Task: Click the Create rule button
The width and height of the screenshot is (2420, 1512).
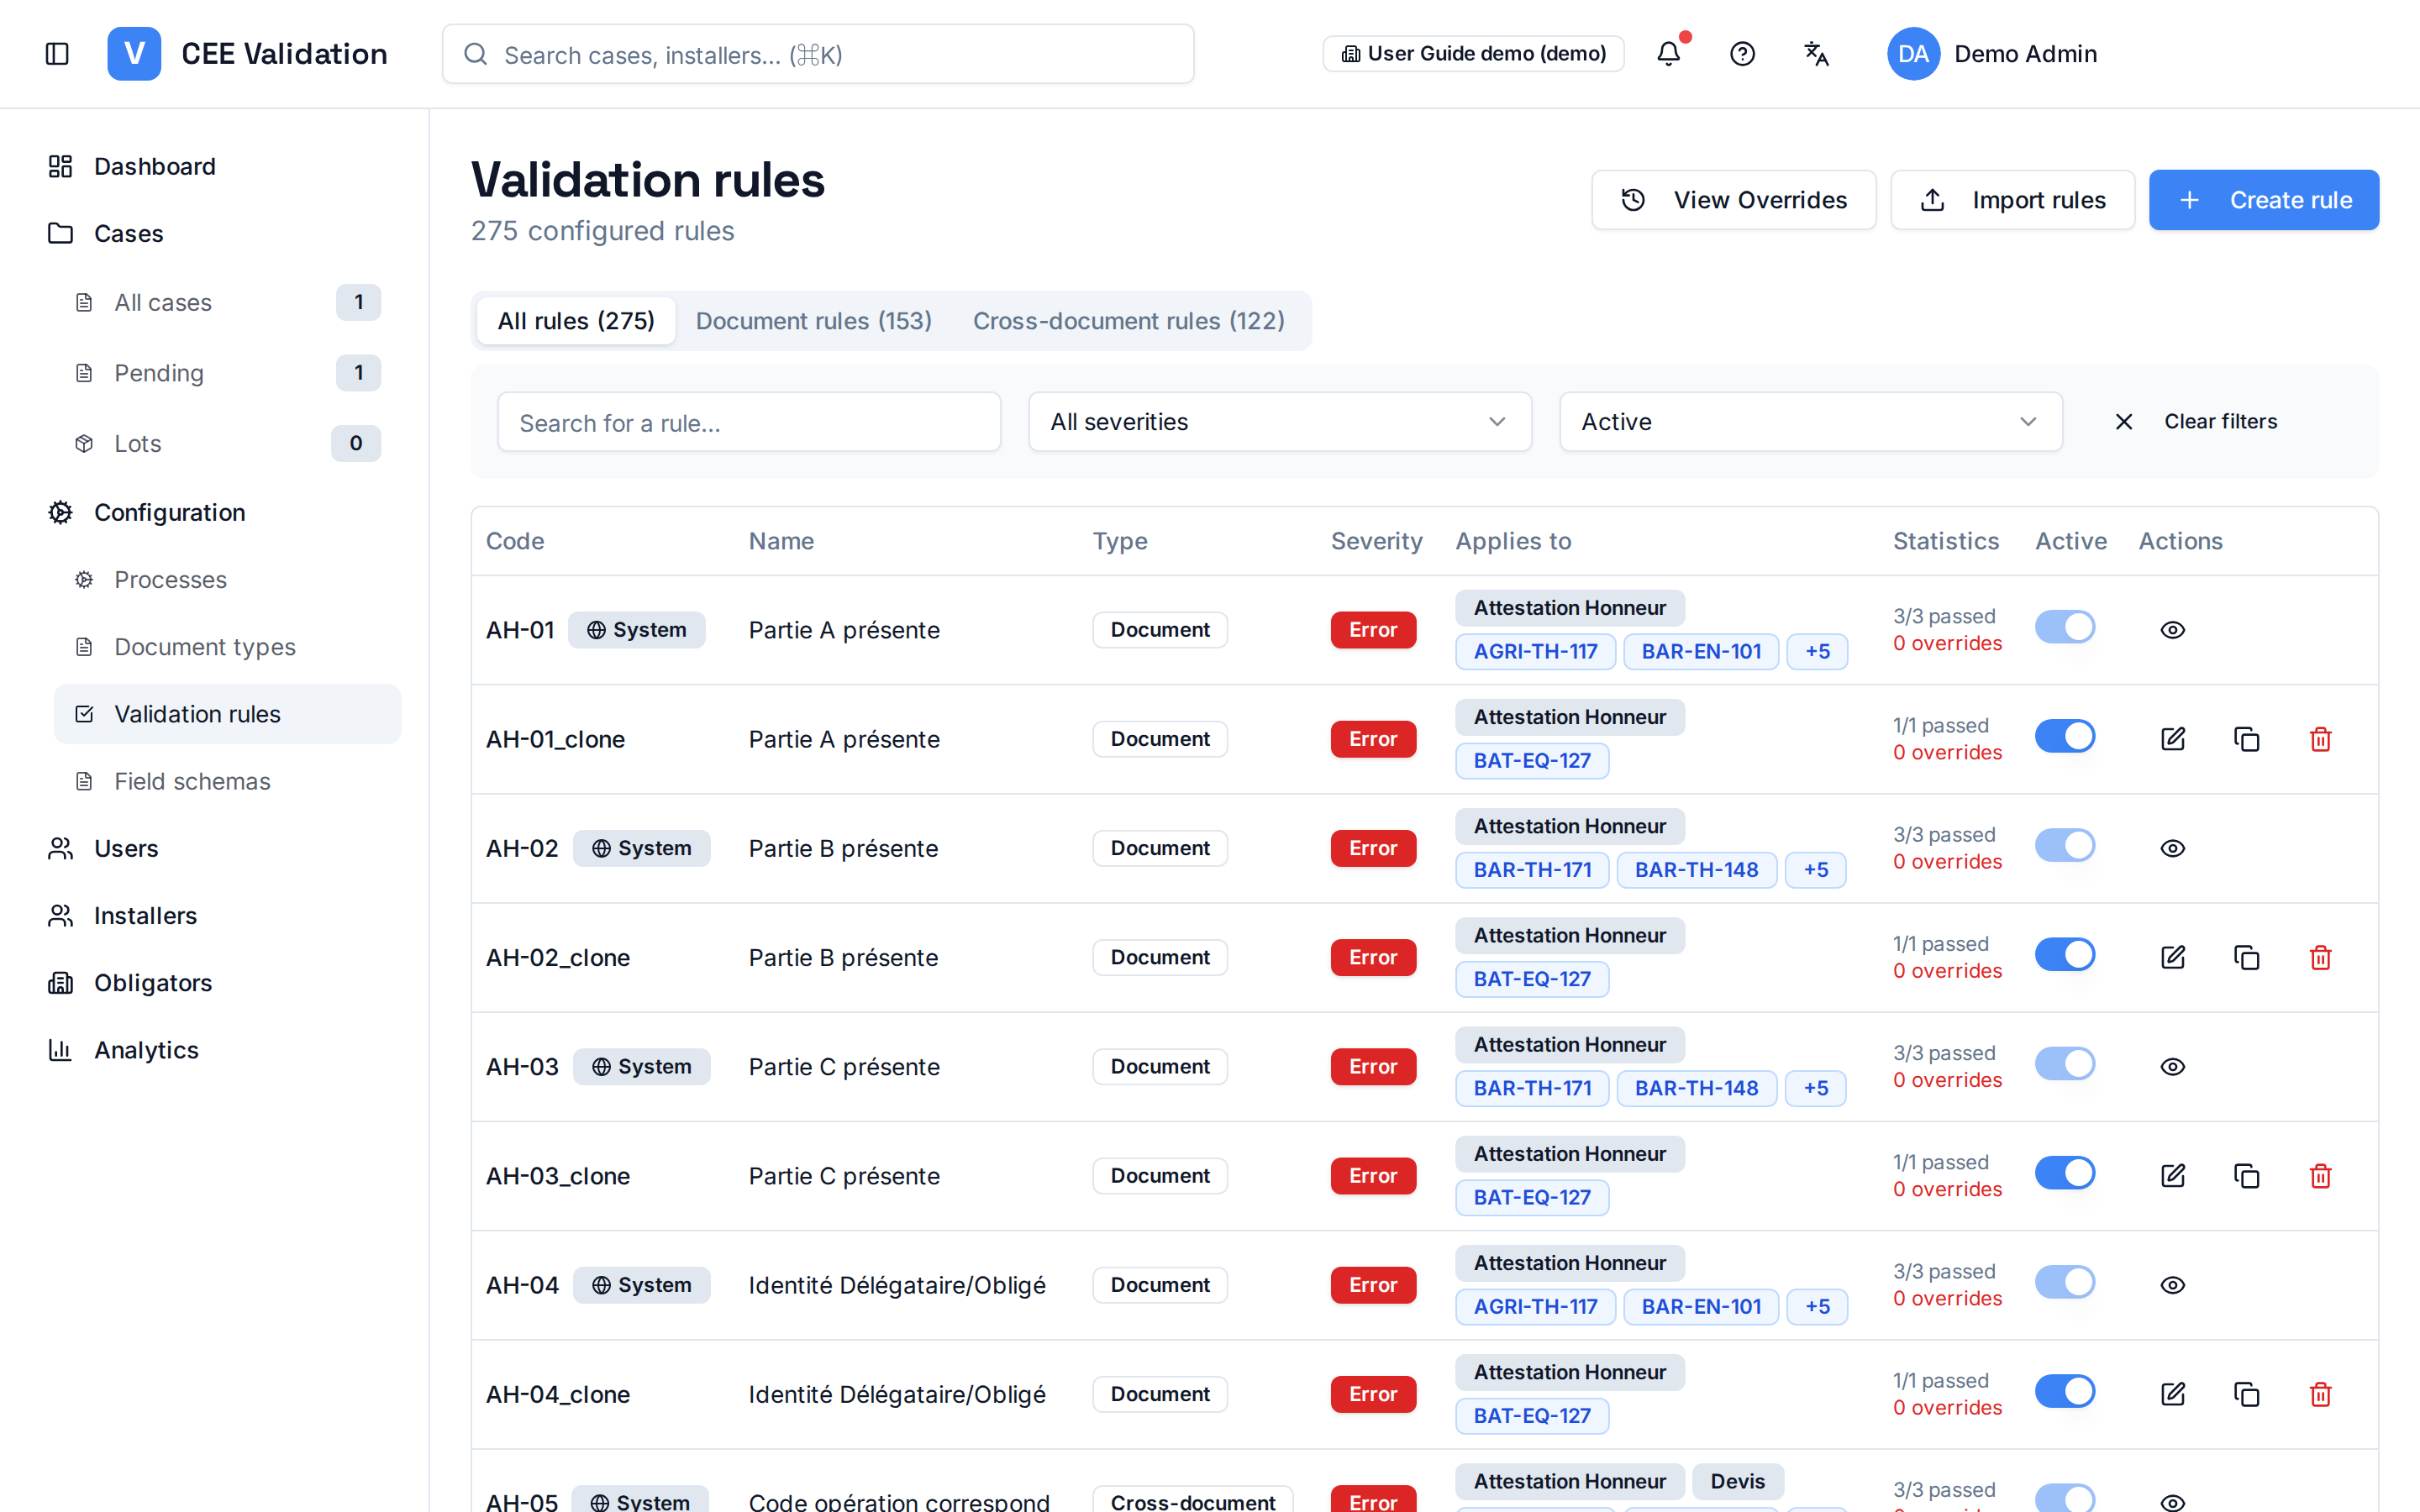Action: coord(2263,200)
